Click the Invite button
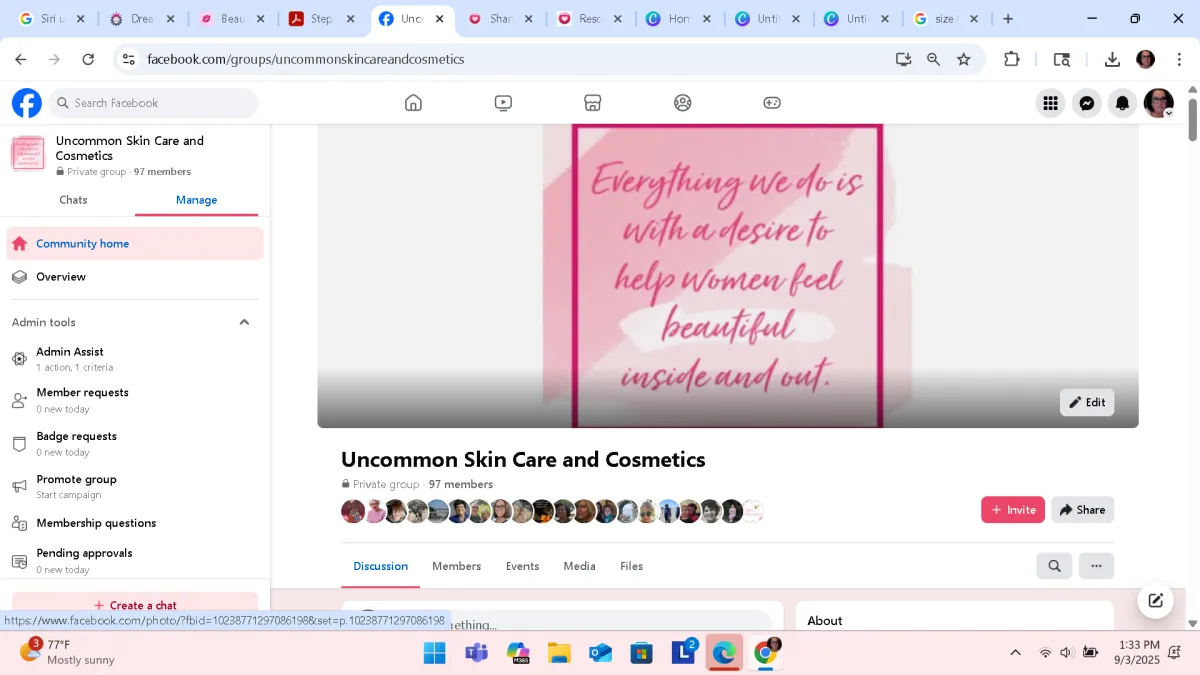1200x675 pixels. [1013, 510]
